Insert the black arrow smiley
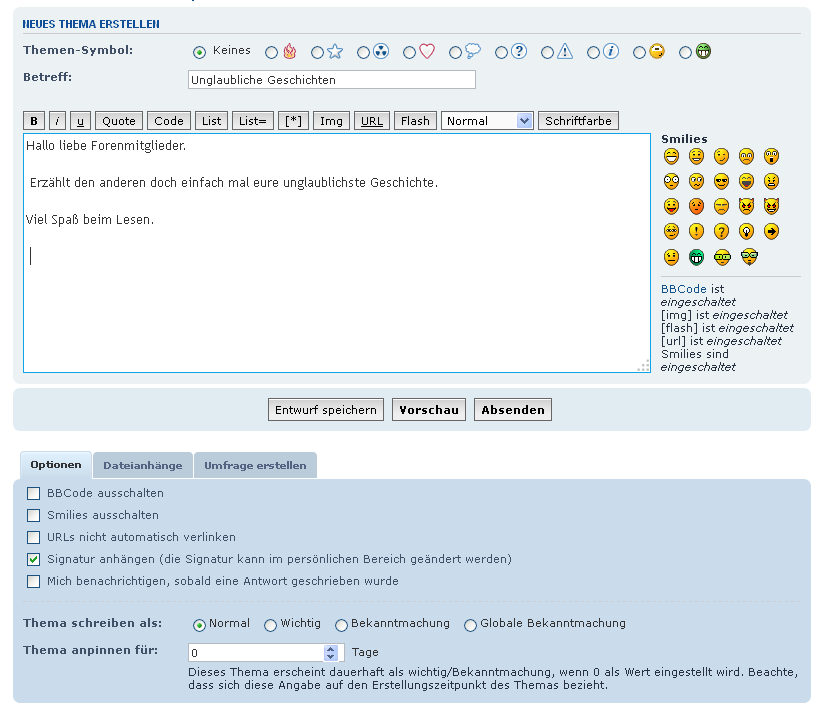 771,232
